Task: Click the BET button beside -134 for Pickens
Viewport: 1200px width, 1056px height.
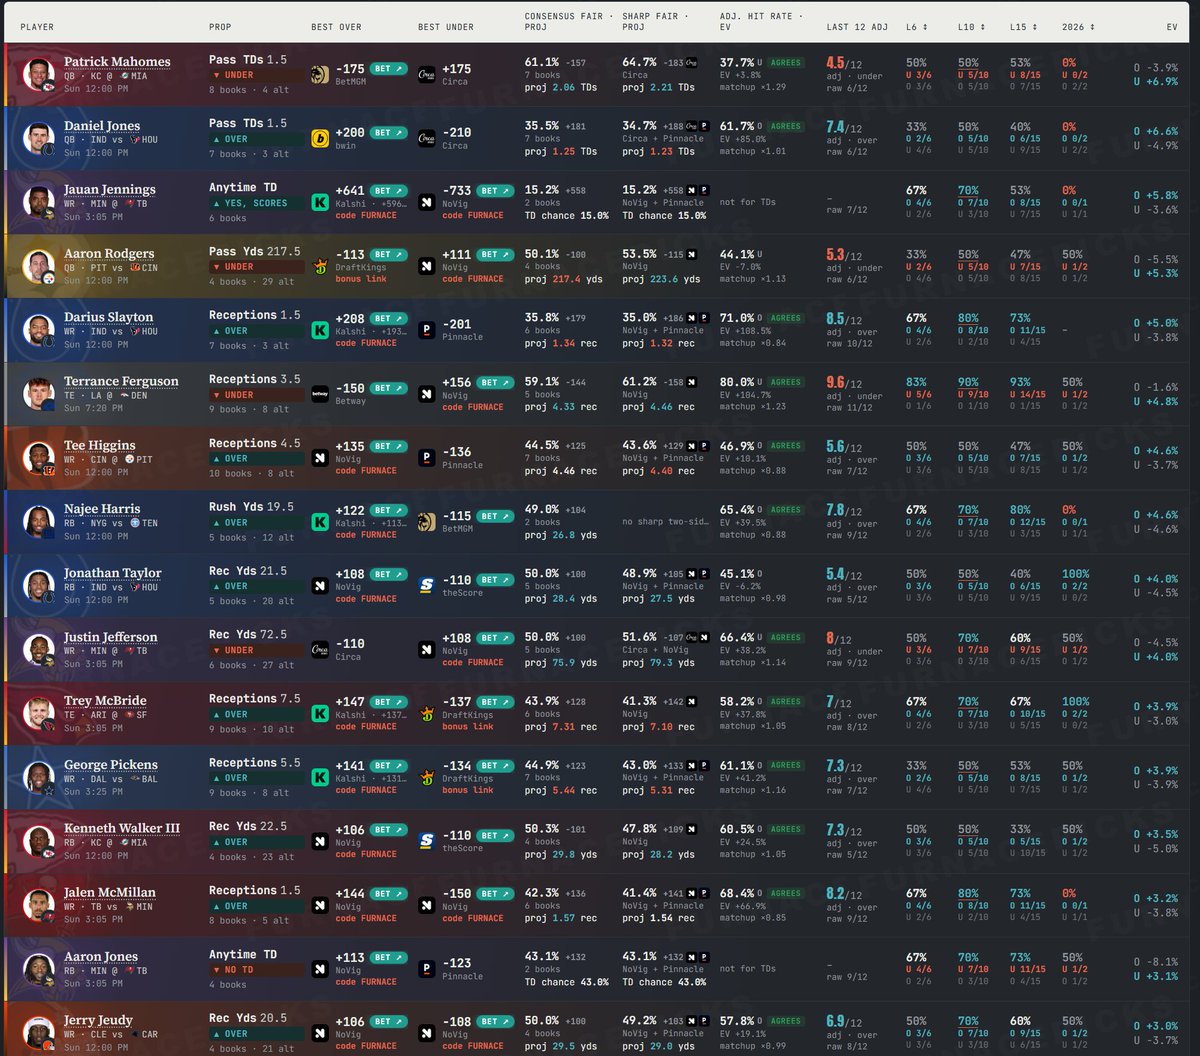Action: pyautogui.click(x=497, y=766)
